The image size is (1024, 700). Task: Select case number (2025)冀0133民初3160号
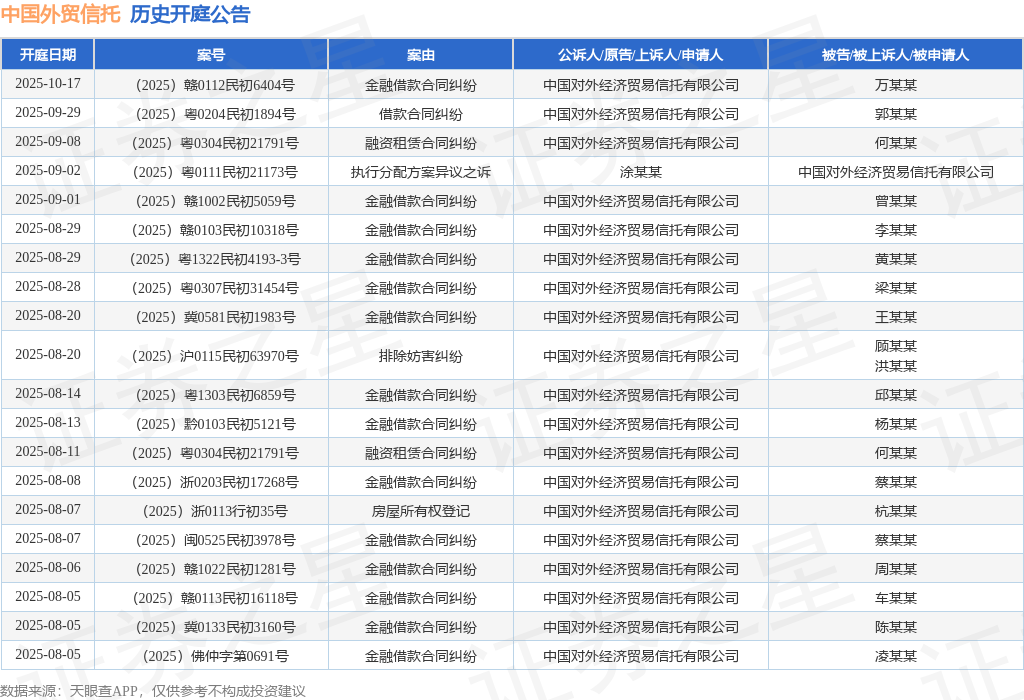pyautogui.click(x=215, y=627)
